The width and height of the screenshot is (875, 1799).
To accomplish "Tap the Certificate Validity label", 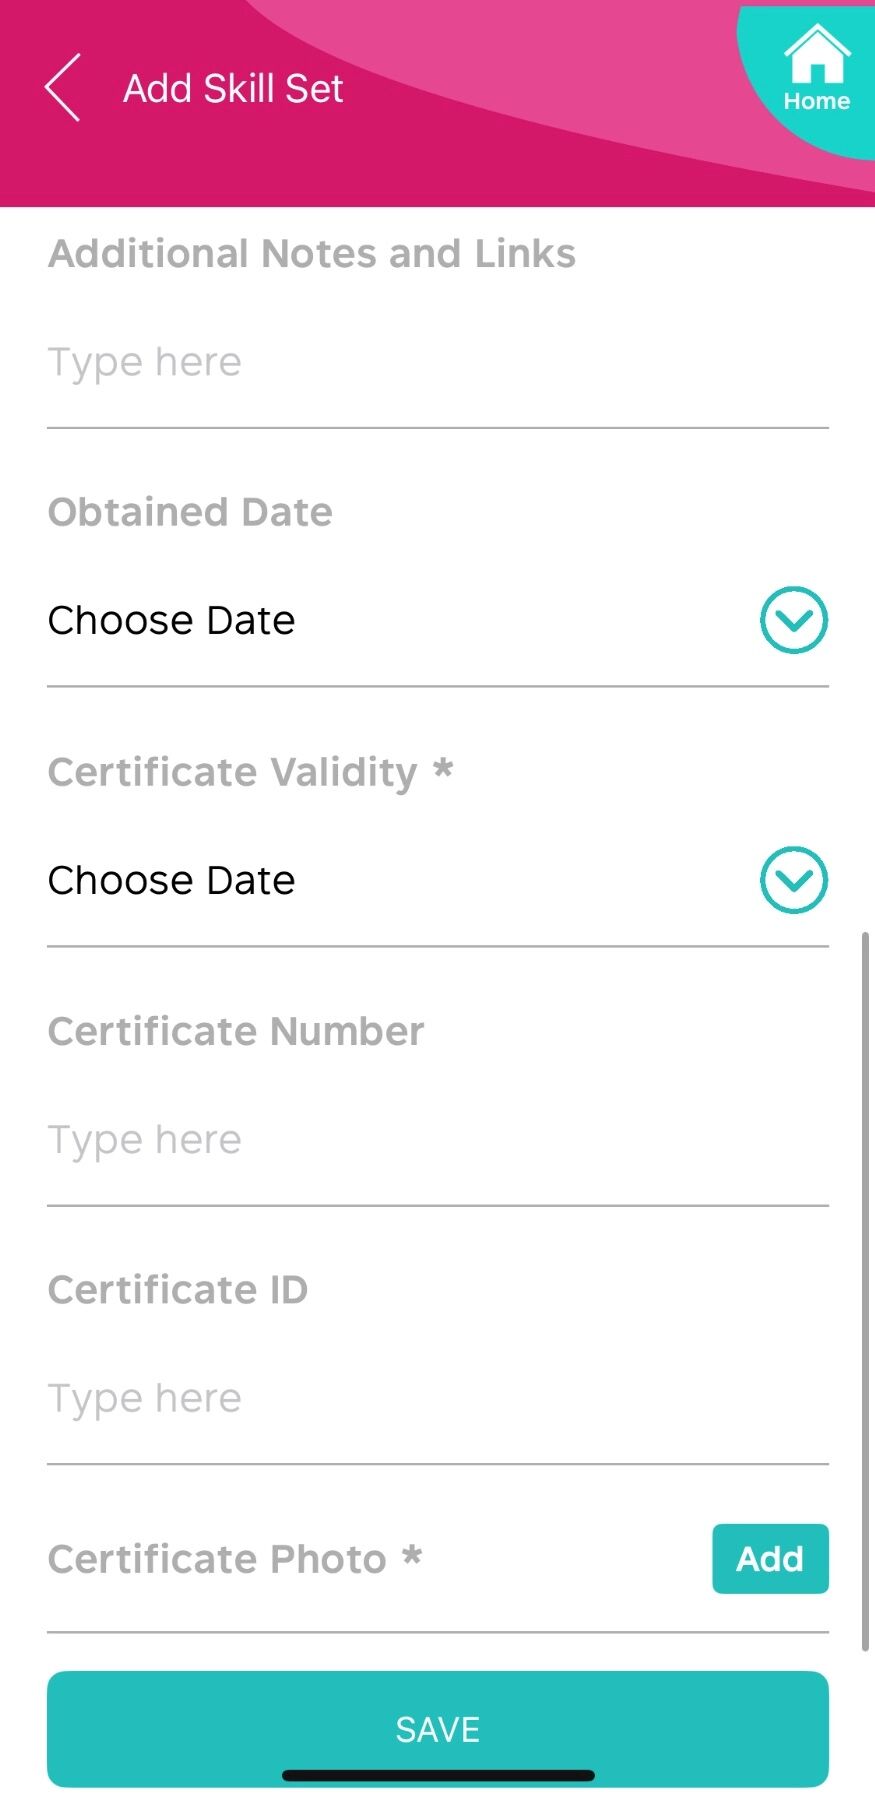I will click(232, 772).
